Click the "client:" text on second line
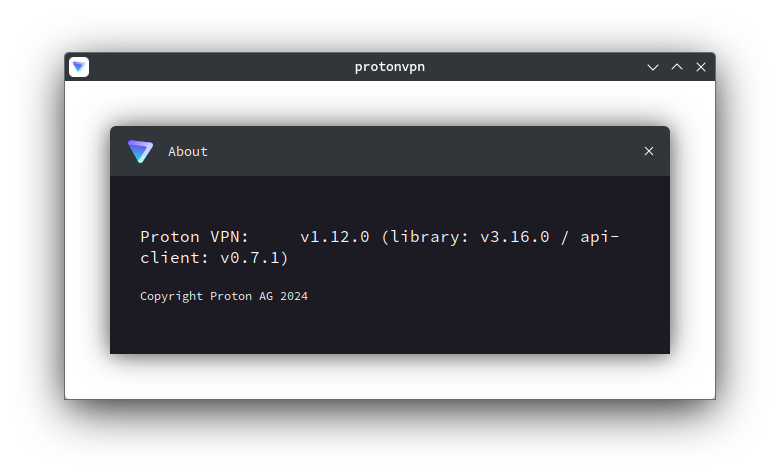 174,258
